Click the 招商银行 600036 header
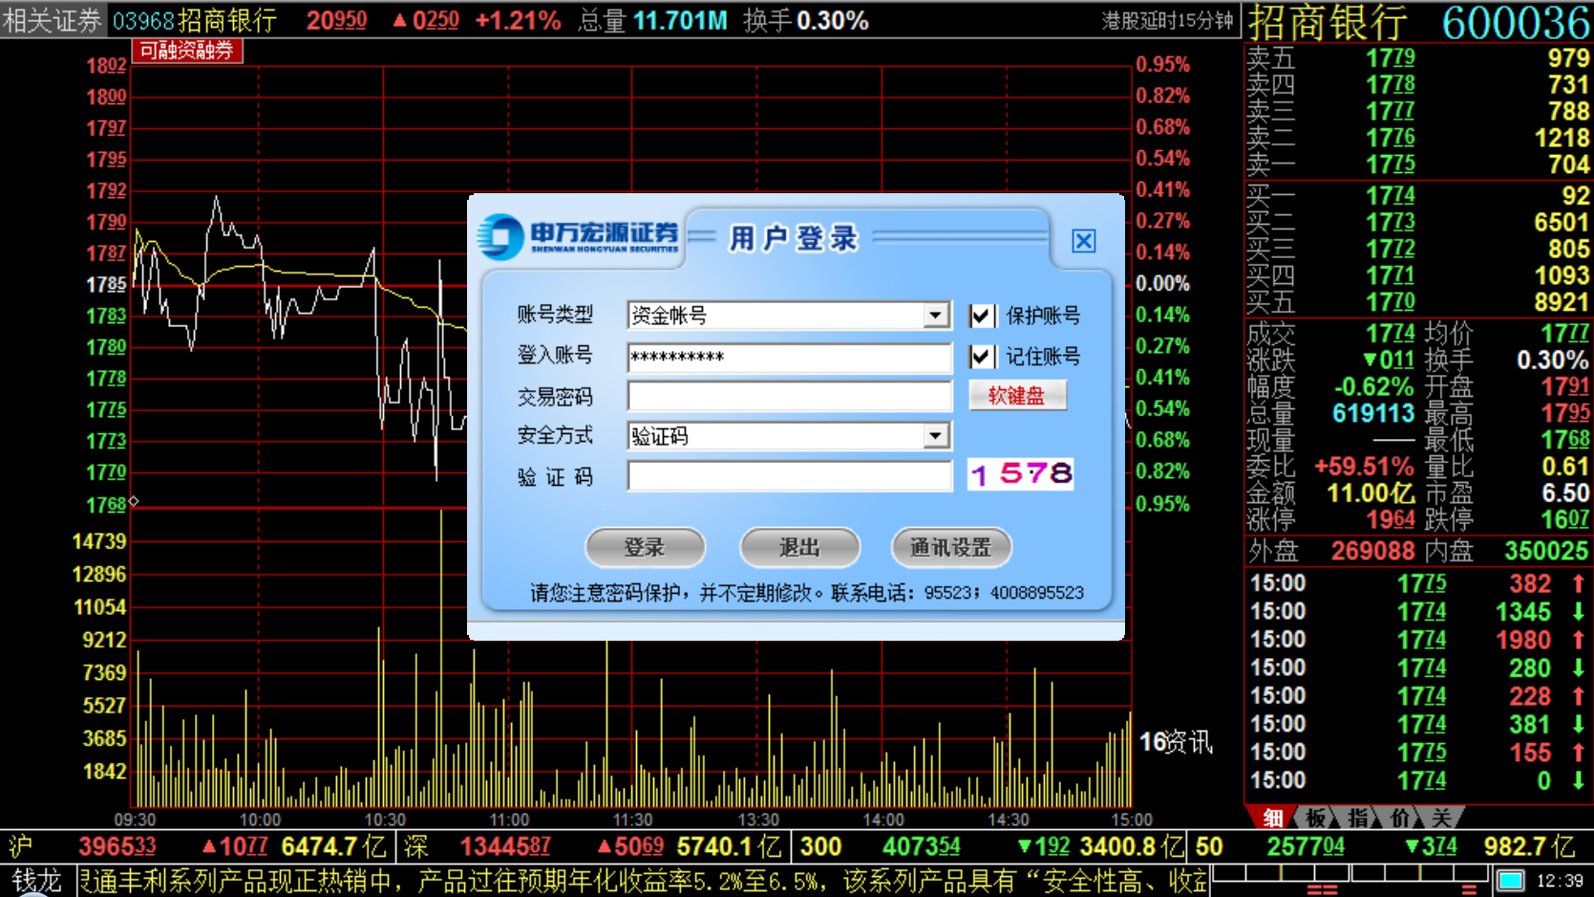1594x897 pixels. pos(1418,22)
